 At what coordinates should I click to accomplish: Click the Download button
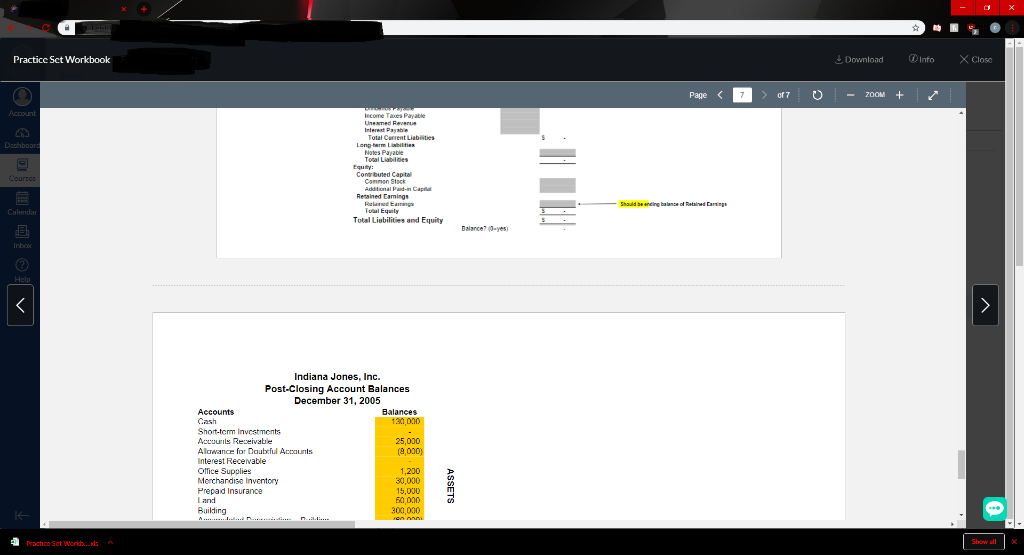point(859,59)
